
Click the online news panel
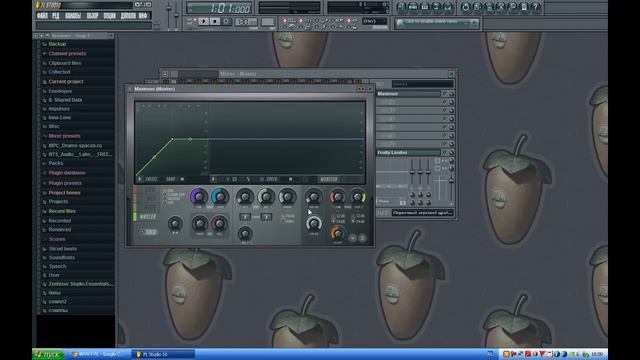[437, 23]
